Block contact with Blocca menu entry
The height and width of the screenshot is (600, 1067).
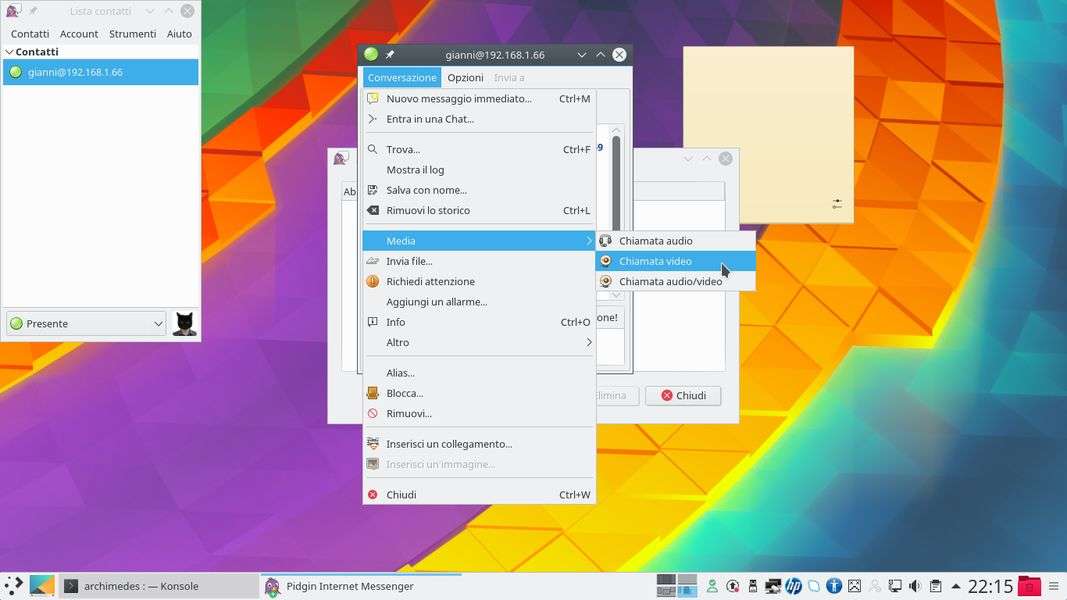coord(404,393)
